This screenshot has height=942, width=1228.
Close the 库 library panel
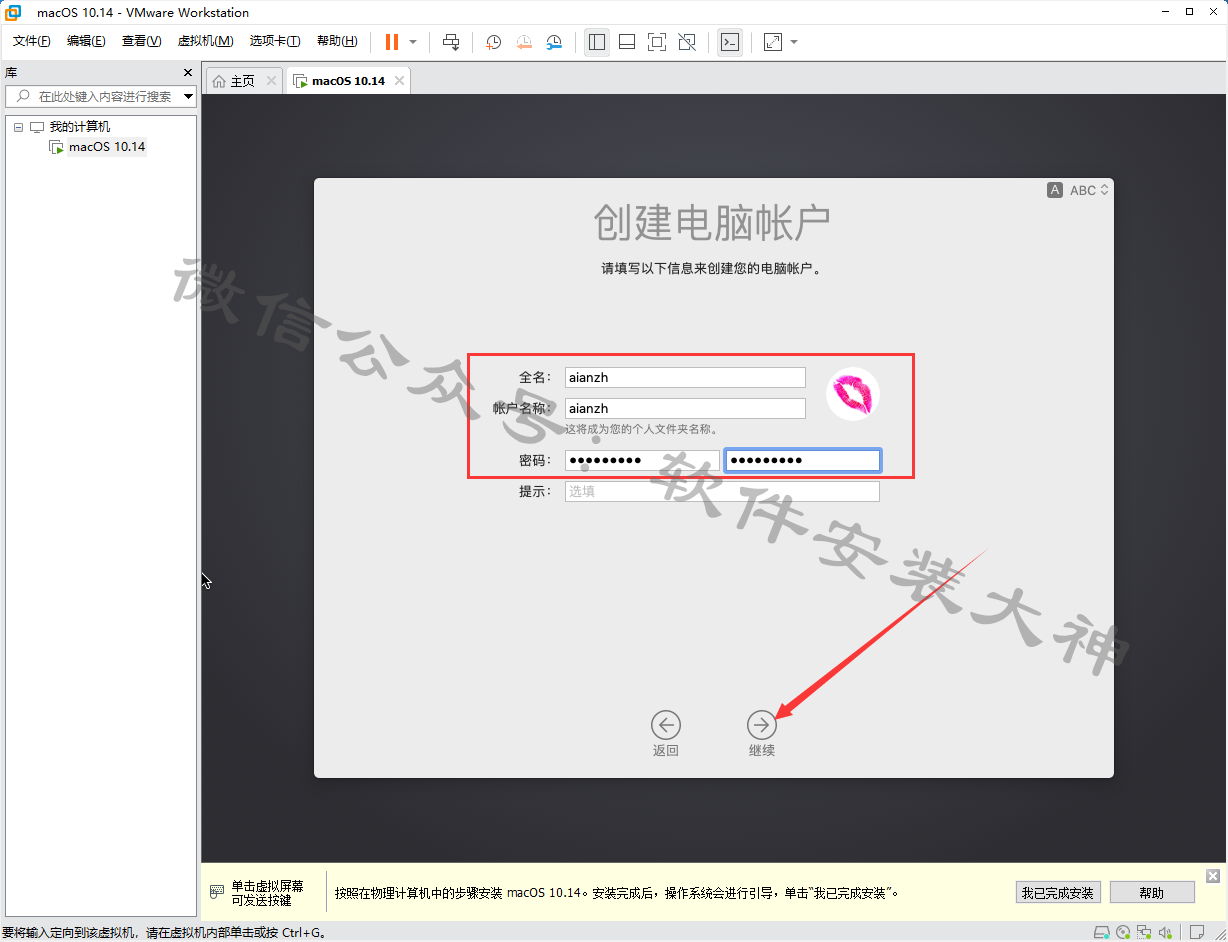(187, 73)
